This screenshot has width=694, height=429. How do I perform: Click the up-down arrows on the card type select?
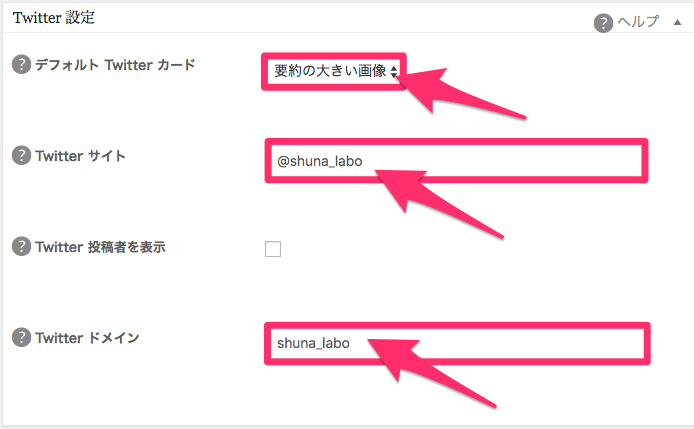393,71
